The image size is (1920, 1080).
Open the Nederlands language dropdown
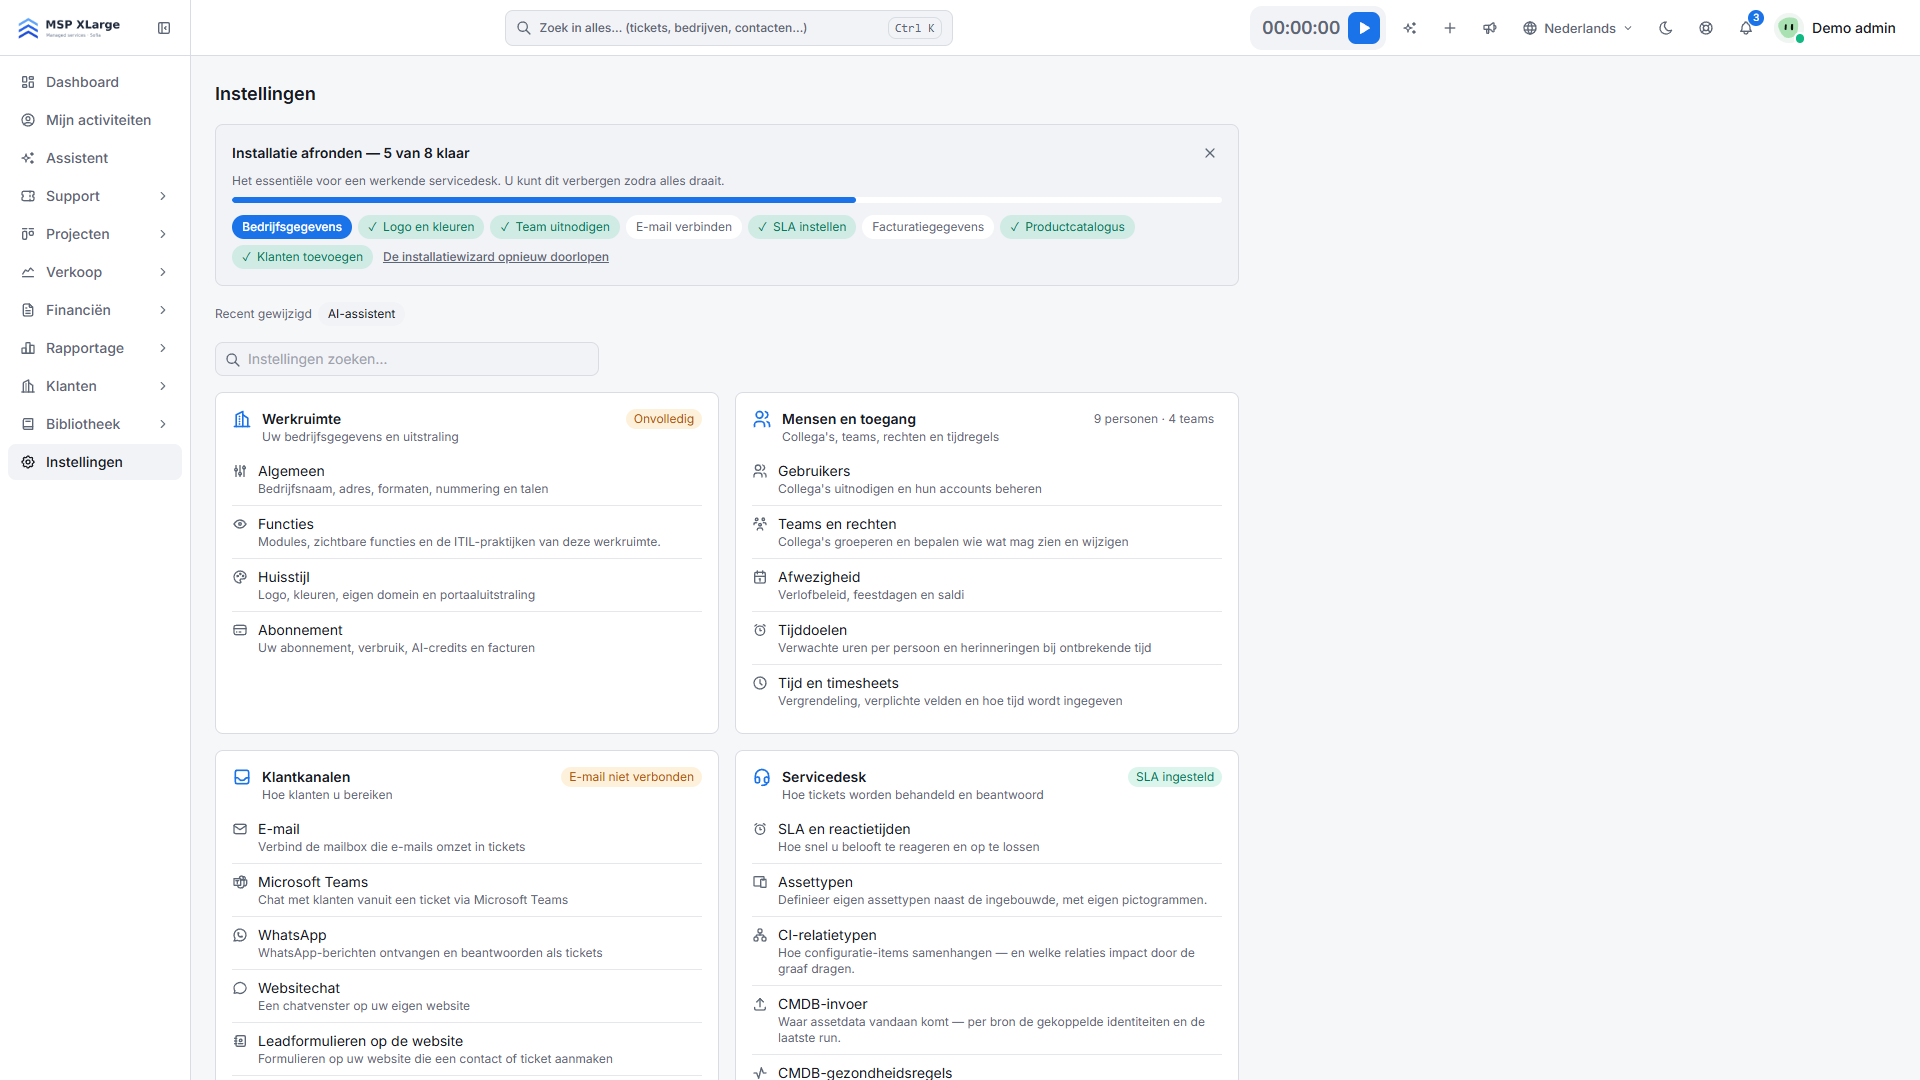tap(1578, 28)
